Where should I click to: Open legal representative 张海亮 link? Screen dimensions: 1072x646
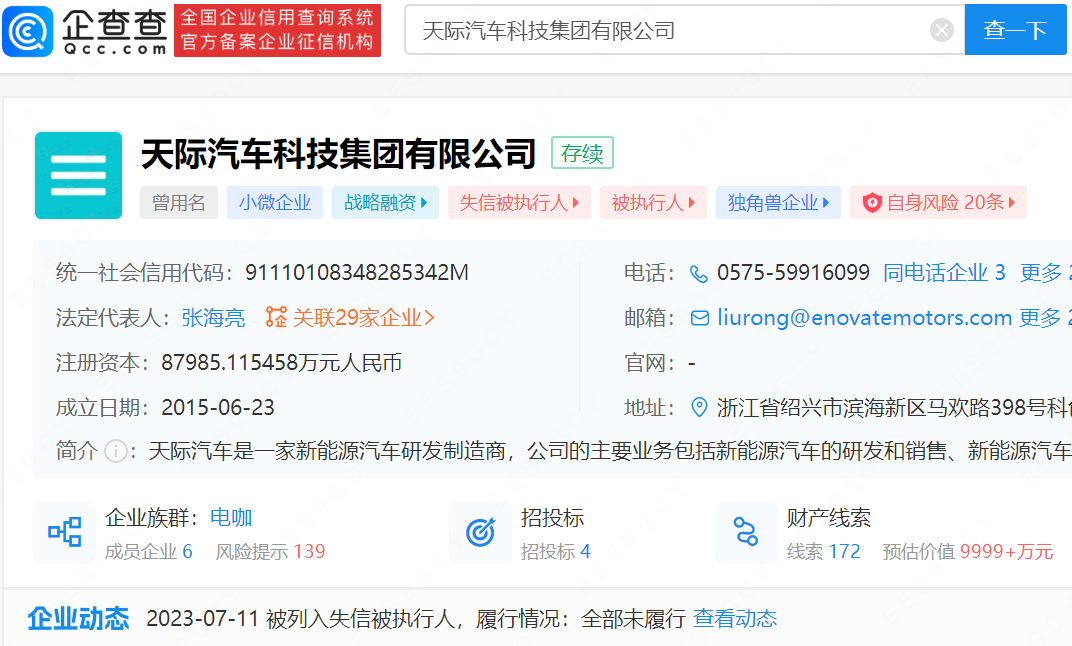click(x=213, y=317)
